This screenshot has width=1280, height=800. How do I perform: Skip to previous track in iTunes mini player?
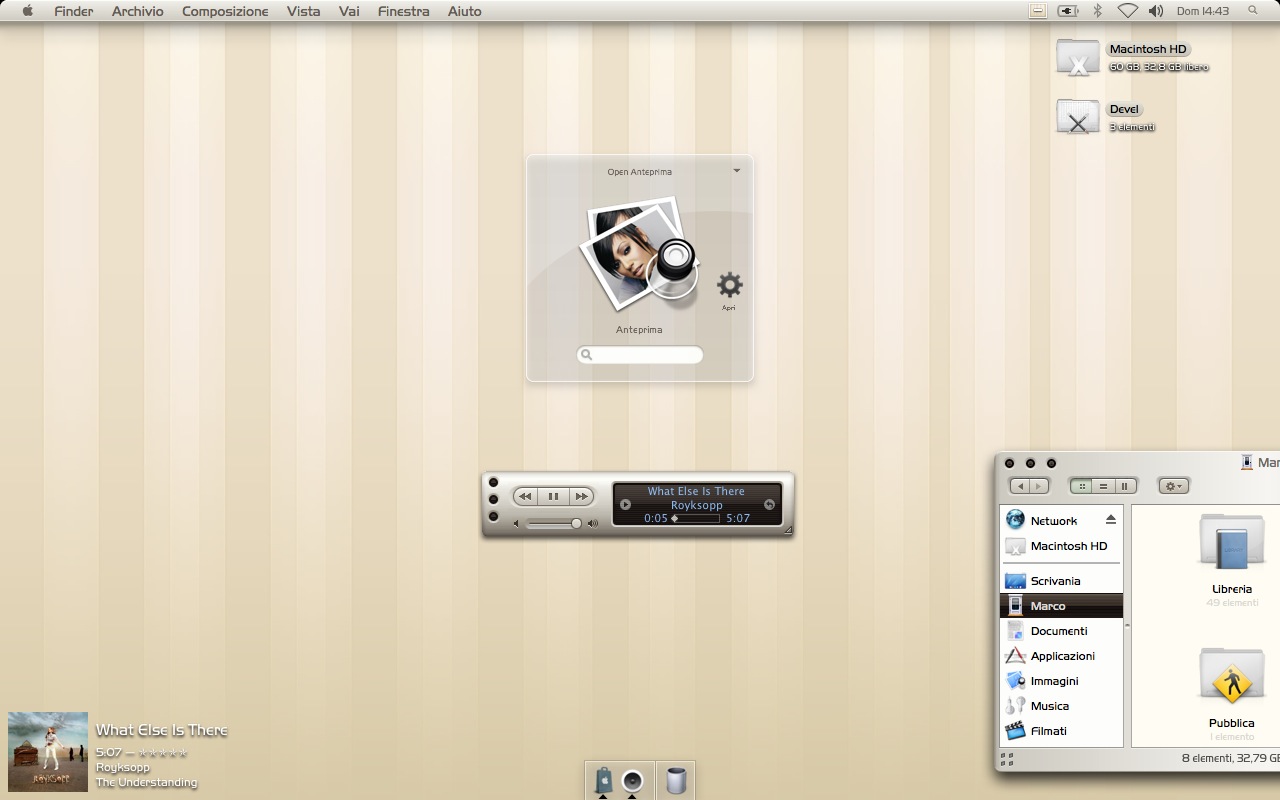[525, 496]
